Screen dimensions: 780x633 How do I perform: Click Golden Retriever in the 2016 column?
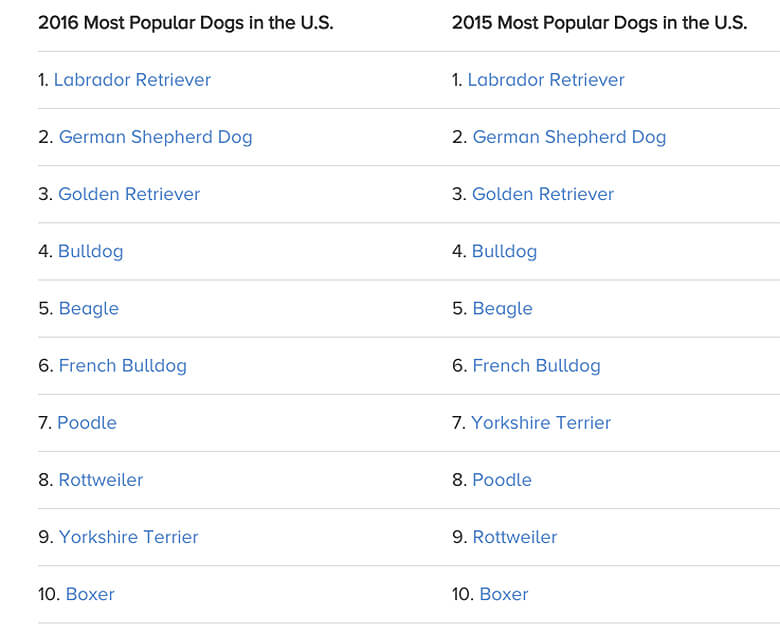pos(129,194)
